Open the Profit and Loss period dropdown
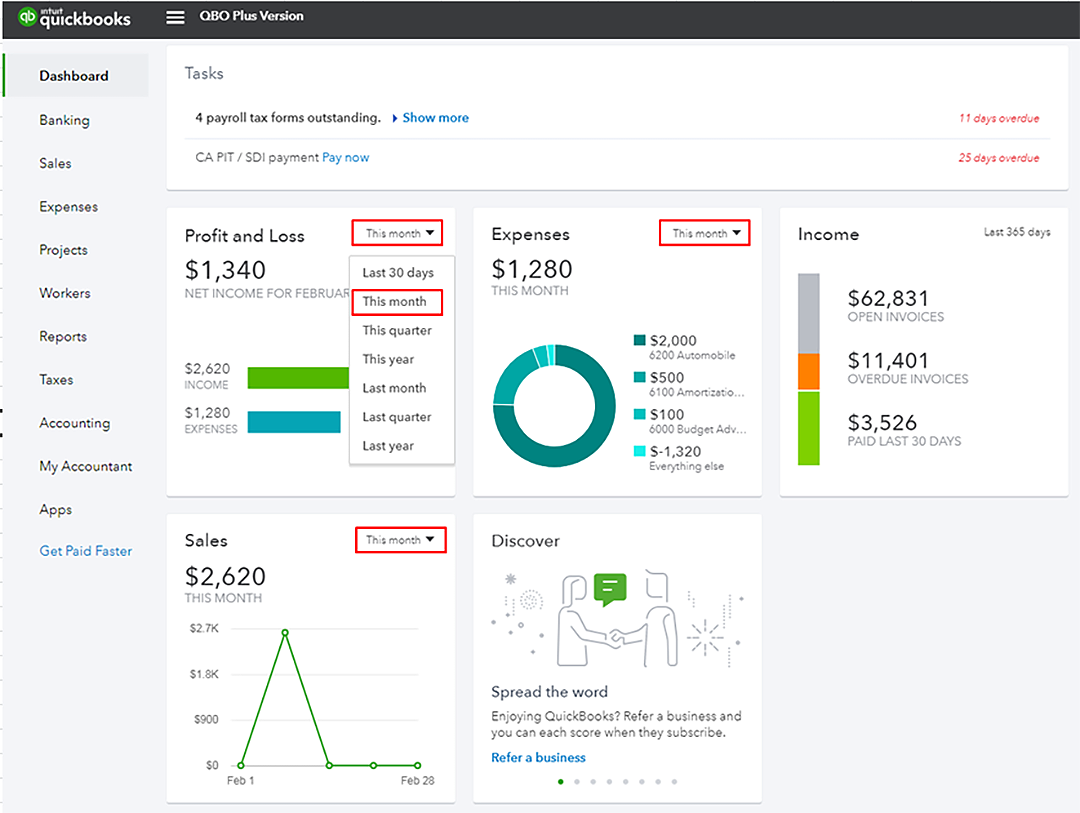The height and width of the screenshot is (813, 1080). tap(398, 234)
